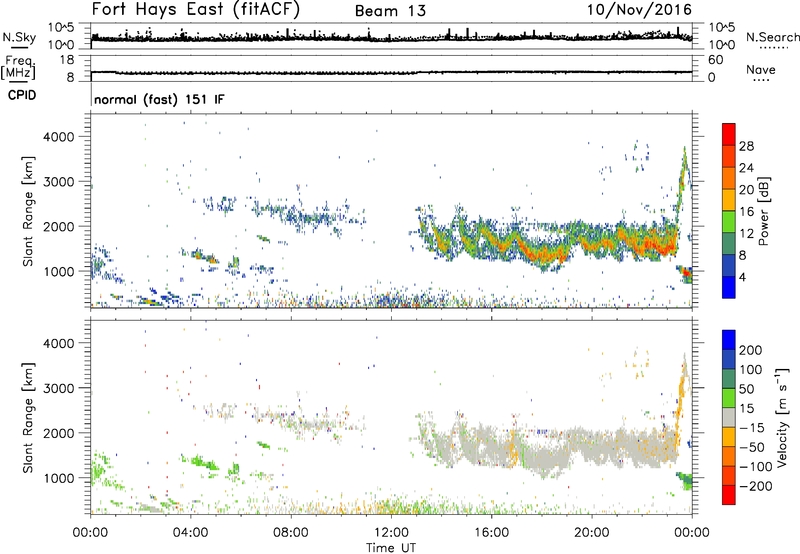Click the 'Fort Hays East (fitACF)' title
Image resolution: width=800 pixels, height=554 pixels.
pos(195,9)
